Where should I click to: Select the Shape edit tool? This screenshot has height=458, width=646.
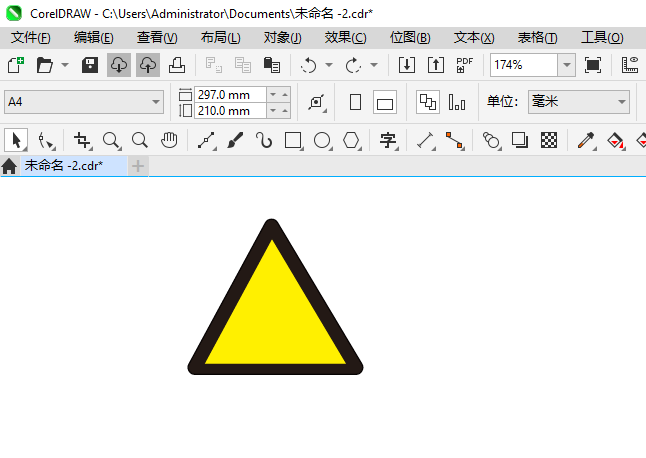coord(46,140)
